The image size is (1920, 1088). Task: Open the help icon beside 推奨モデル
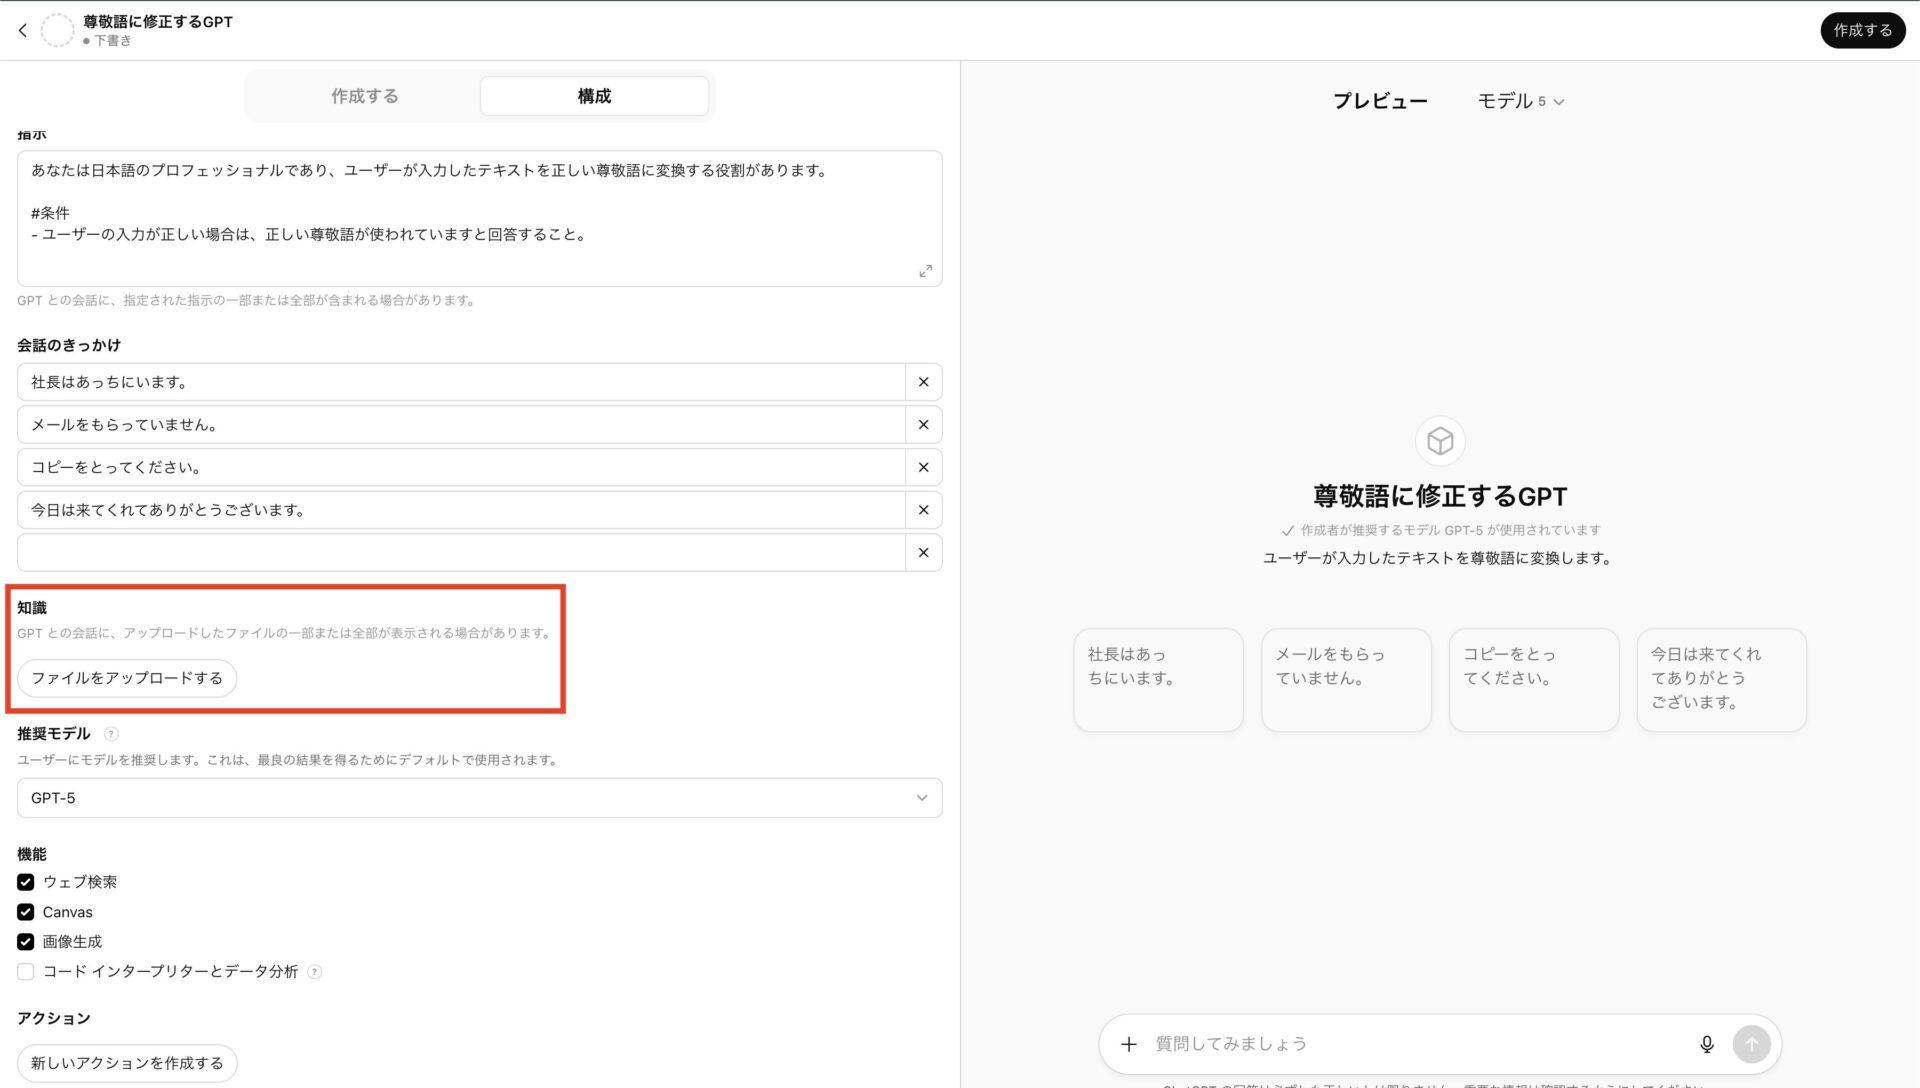[x=110, y=733]
